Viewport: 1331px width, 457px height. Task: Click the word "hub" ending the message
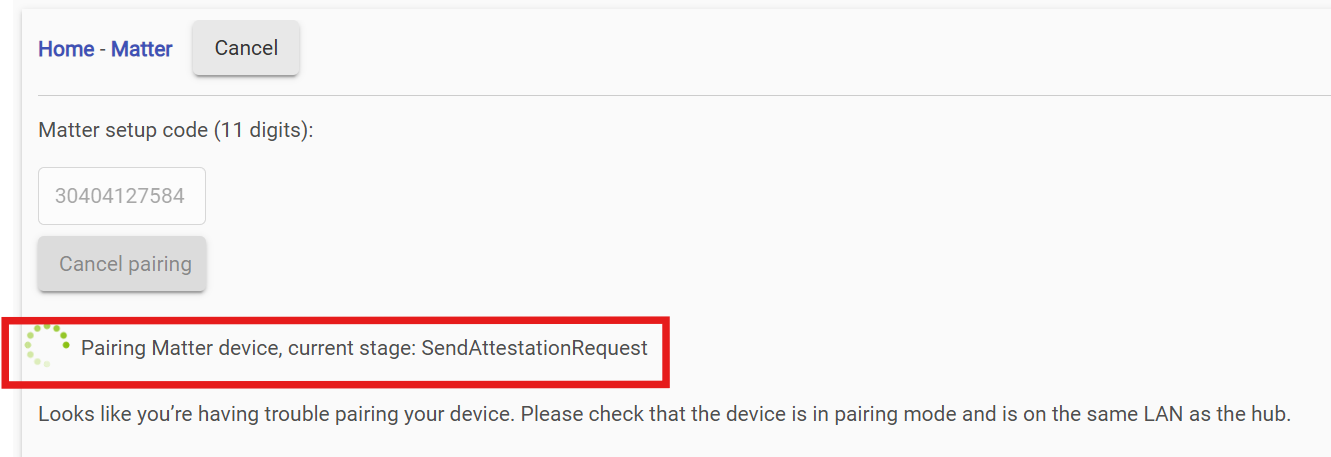point(1270,413)
